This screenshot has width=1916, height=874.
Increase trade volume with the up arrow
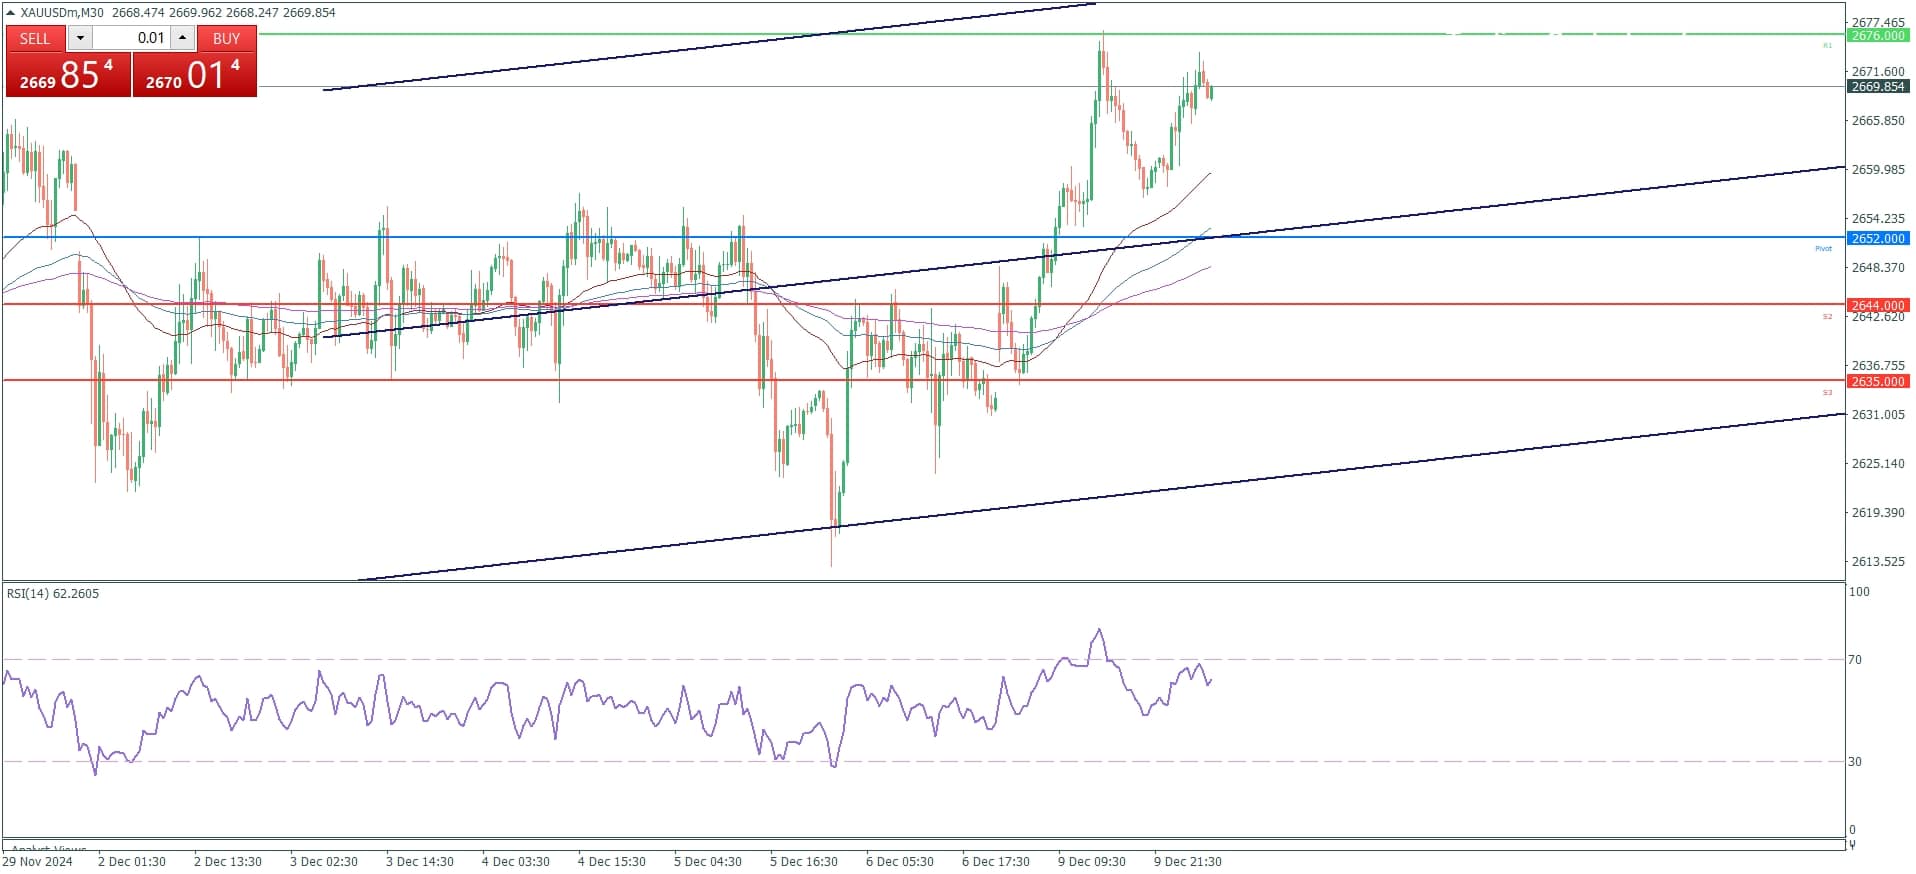click(182, 38)
